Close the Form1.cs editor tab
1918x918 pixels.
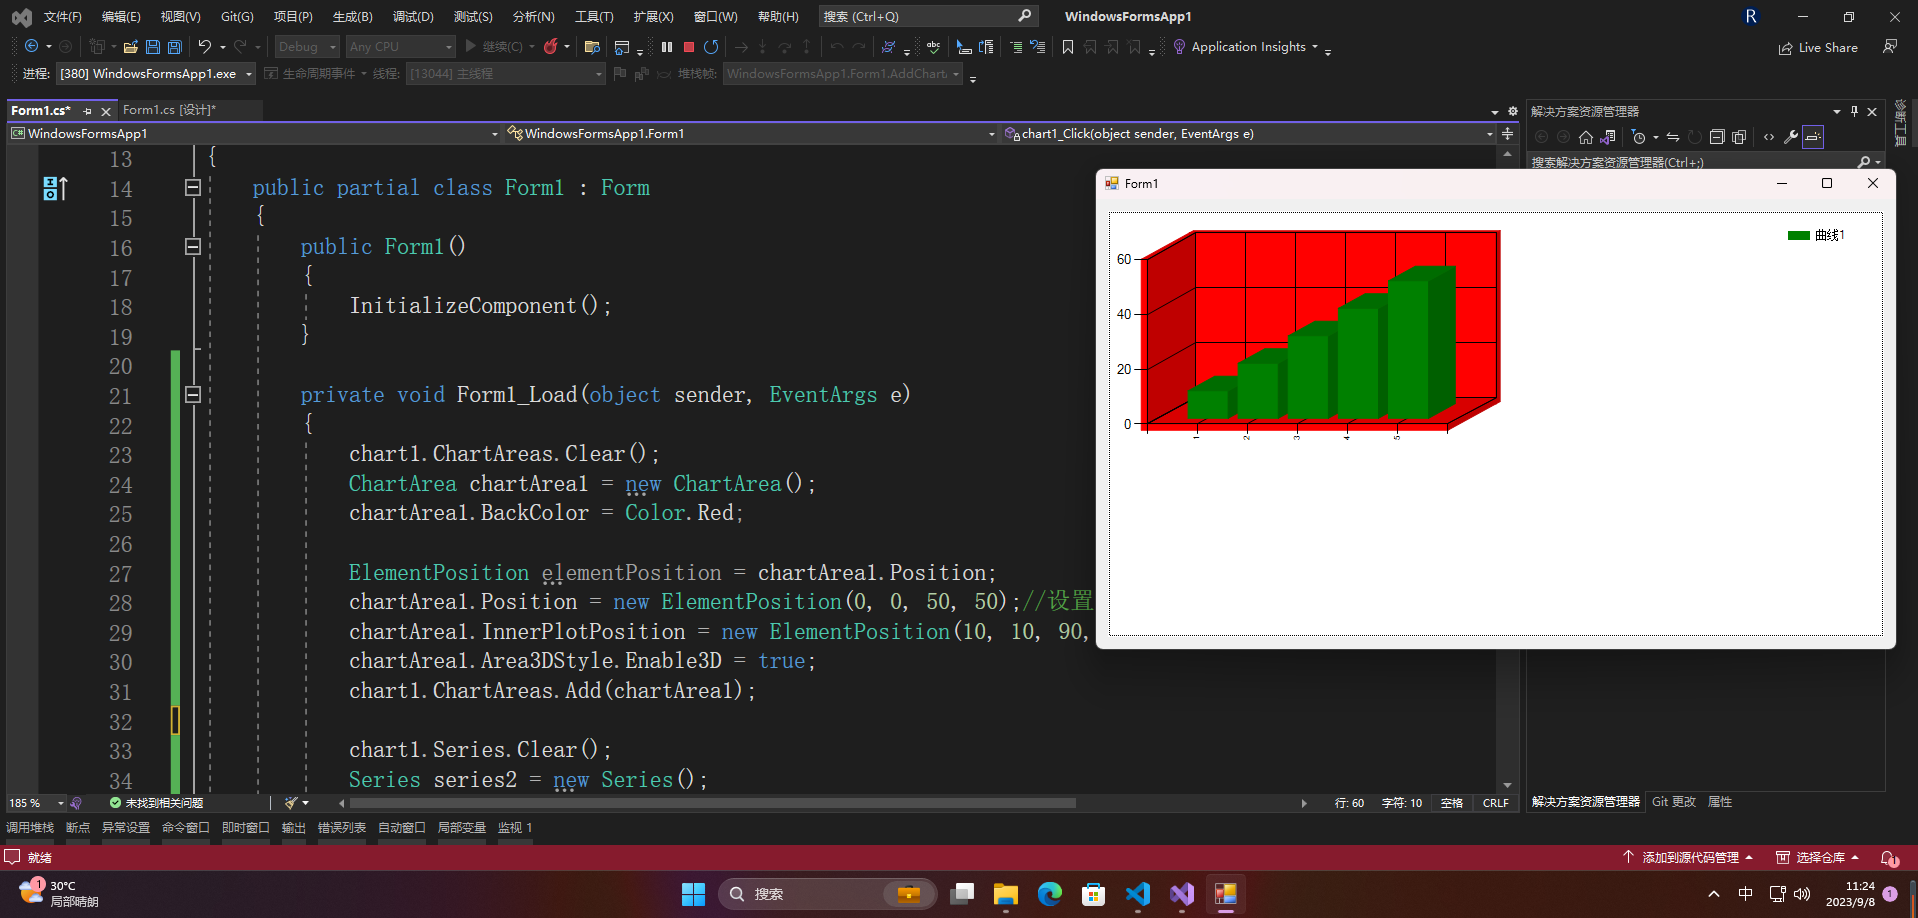(106, 111)
